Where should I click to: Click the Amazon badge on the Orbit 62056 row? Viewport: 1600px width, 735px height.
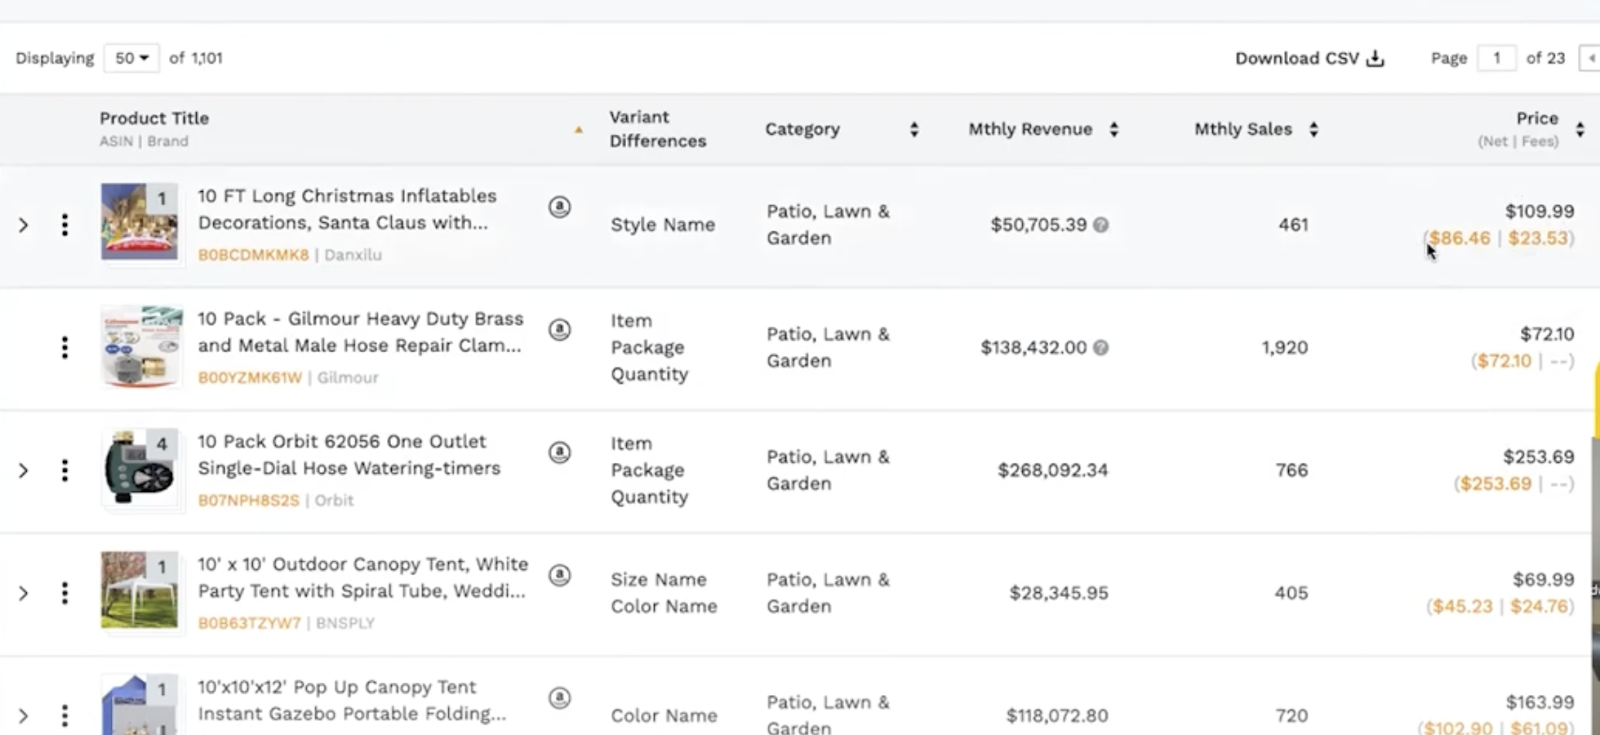click(560, 452)
